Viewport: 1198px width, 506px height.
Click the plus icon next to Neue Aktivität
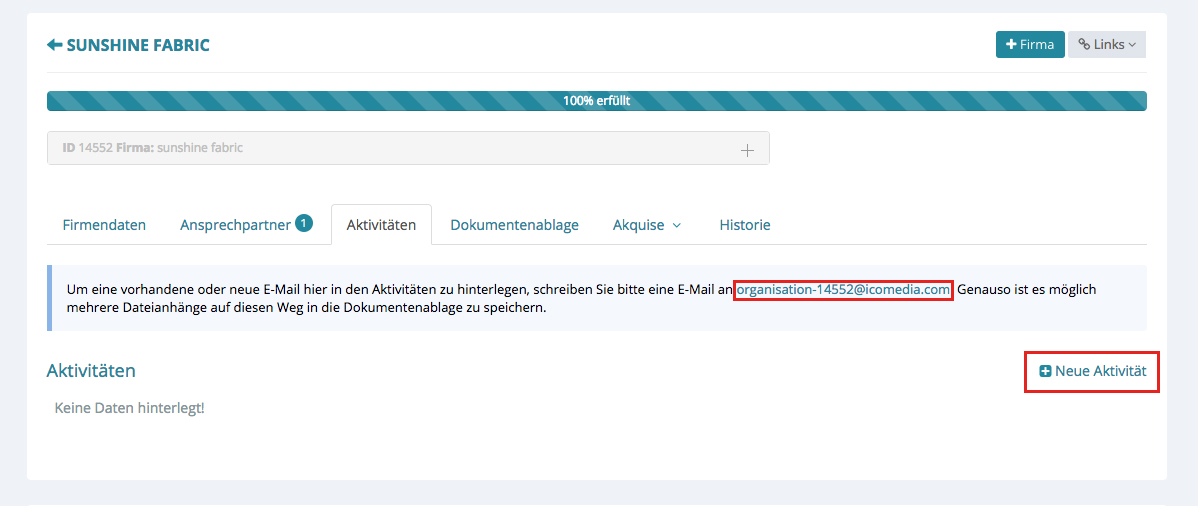[x=1045, y=371]
